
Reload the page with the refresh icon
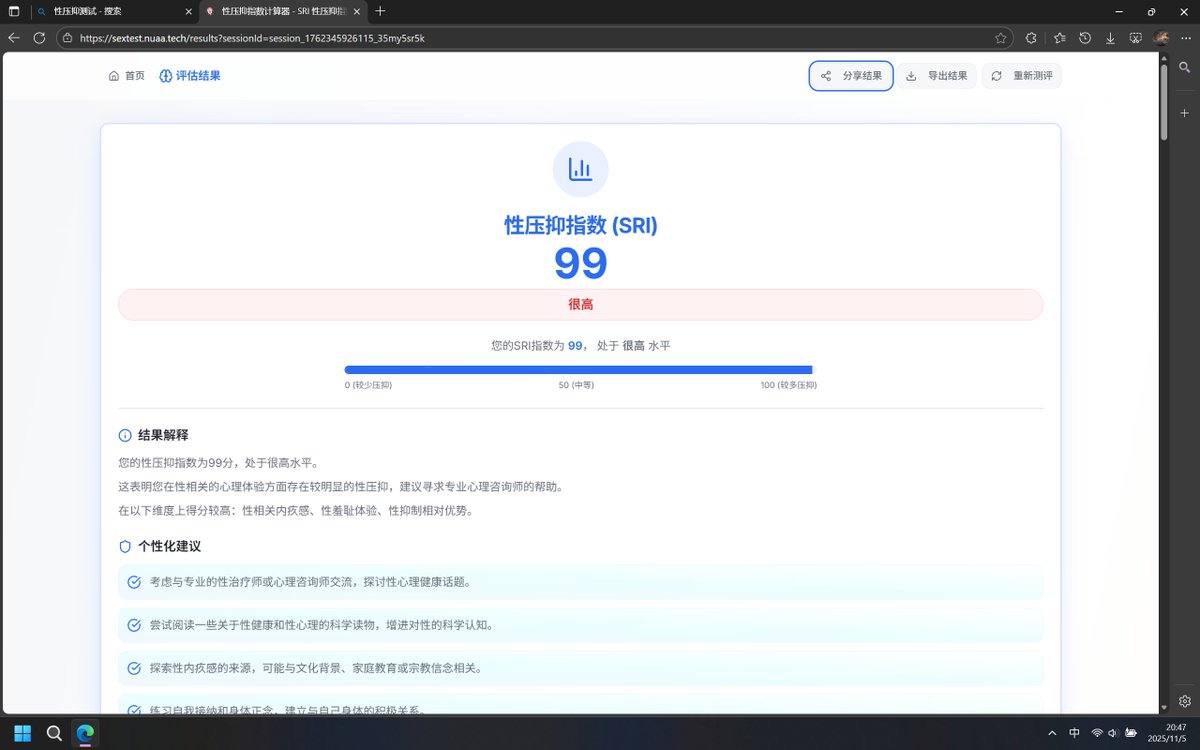point(39,38)
